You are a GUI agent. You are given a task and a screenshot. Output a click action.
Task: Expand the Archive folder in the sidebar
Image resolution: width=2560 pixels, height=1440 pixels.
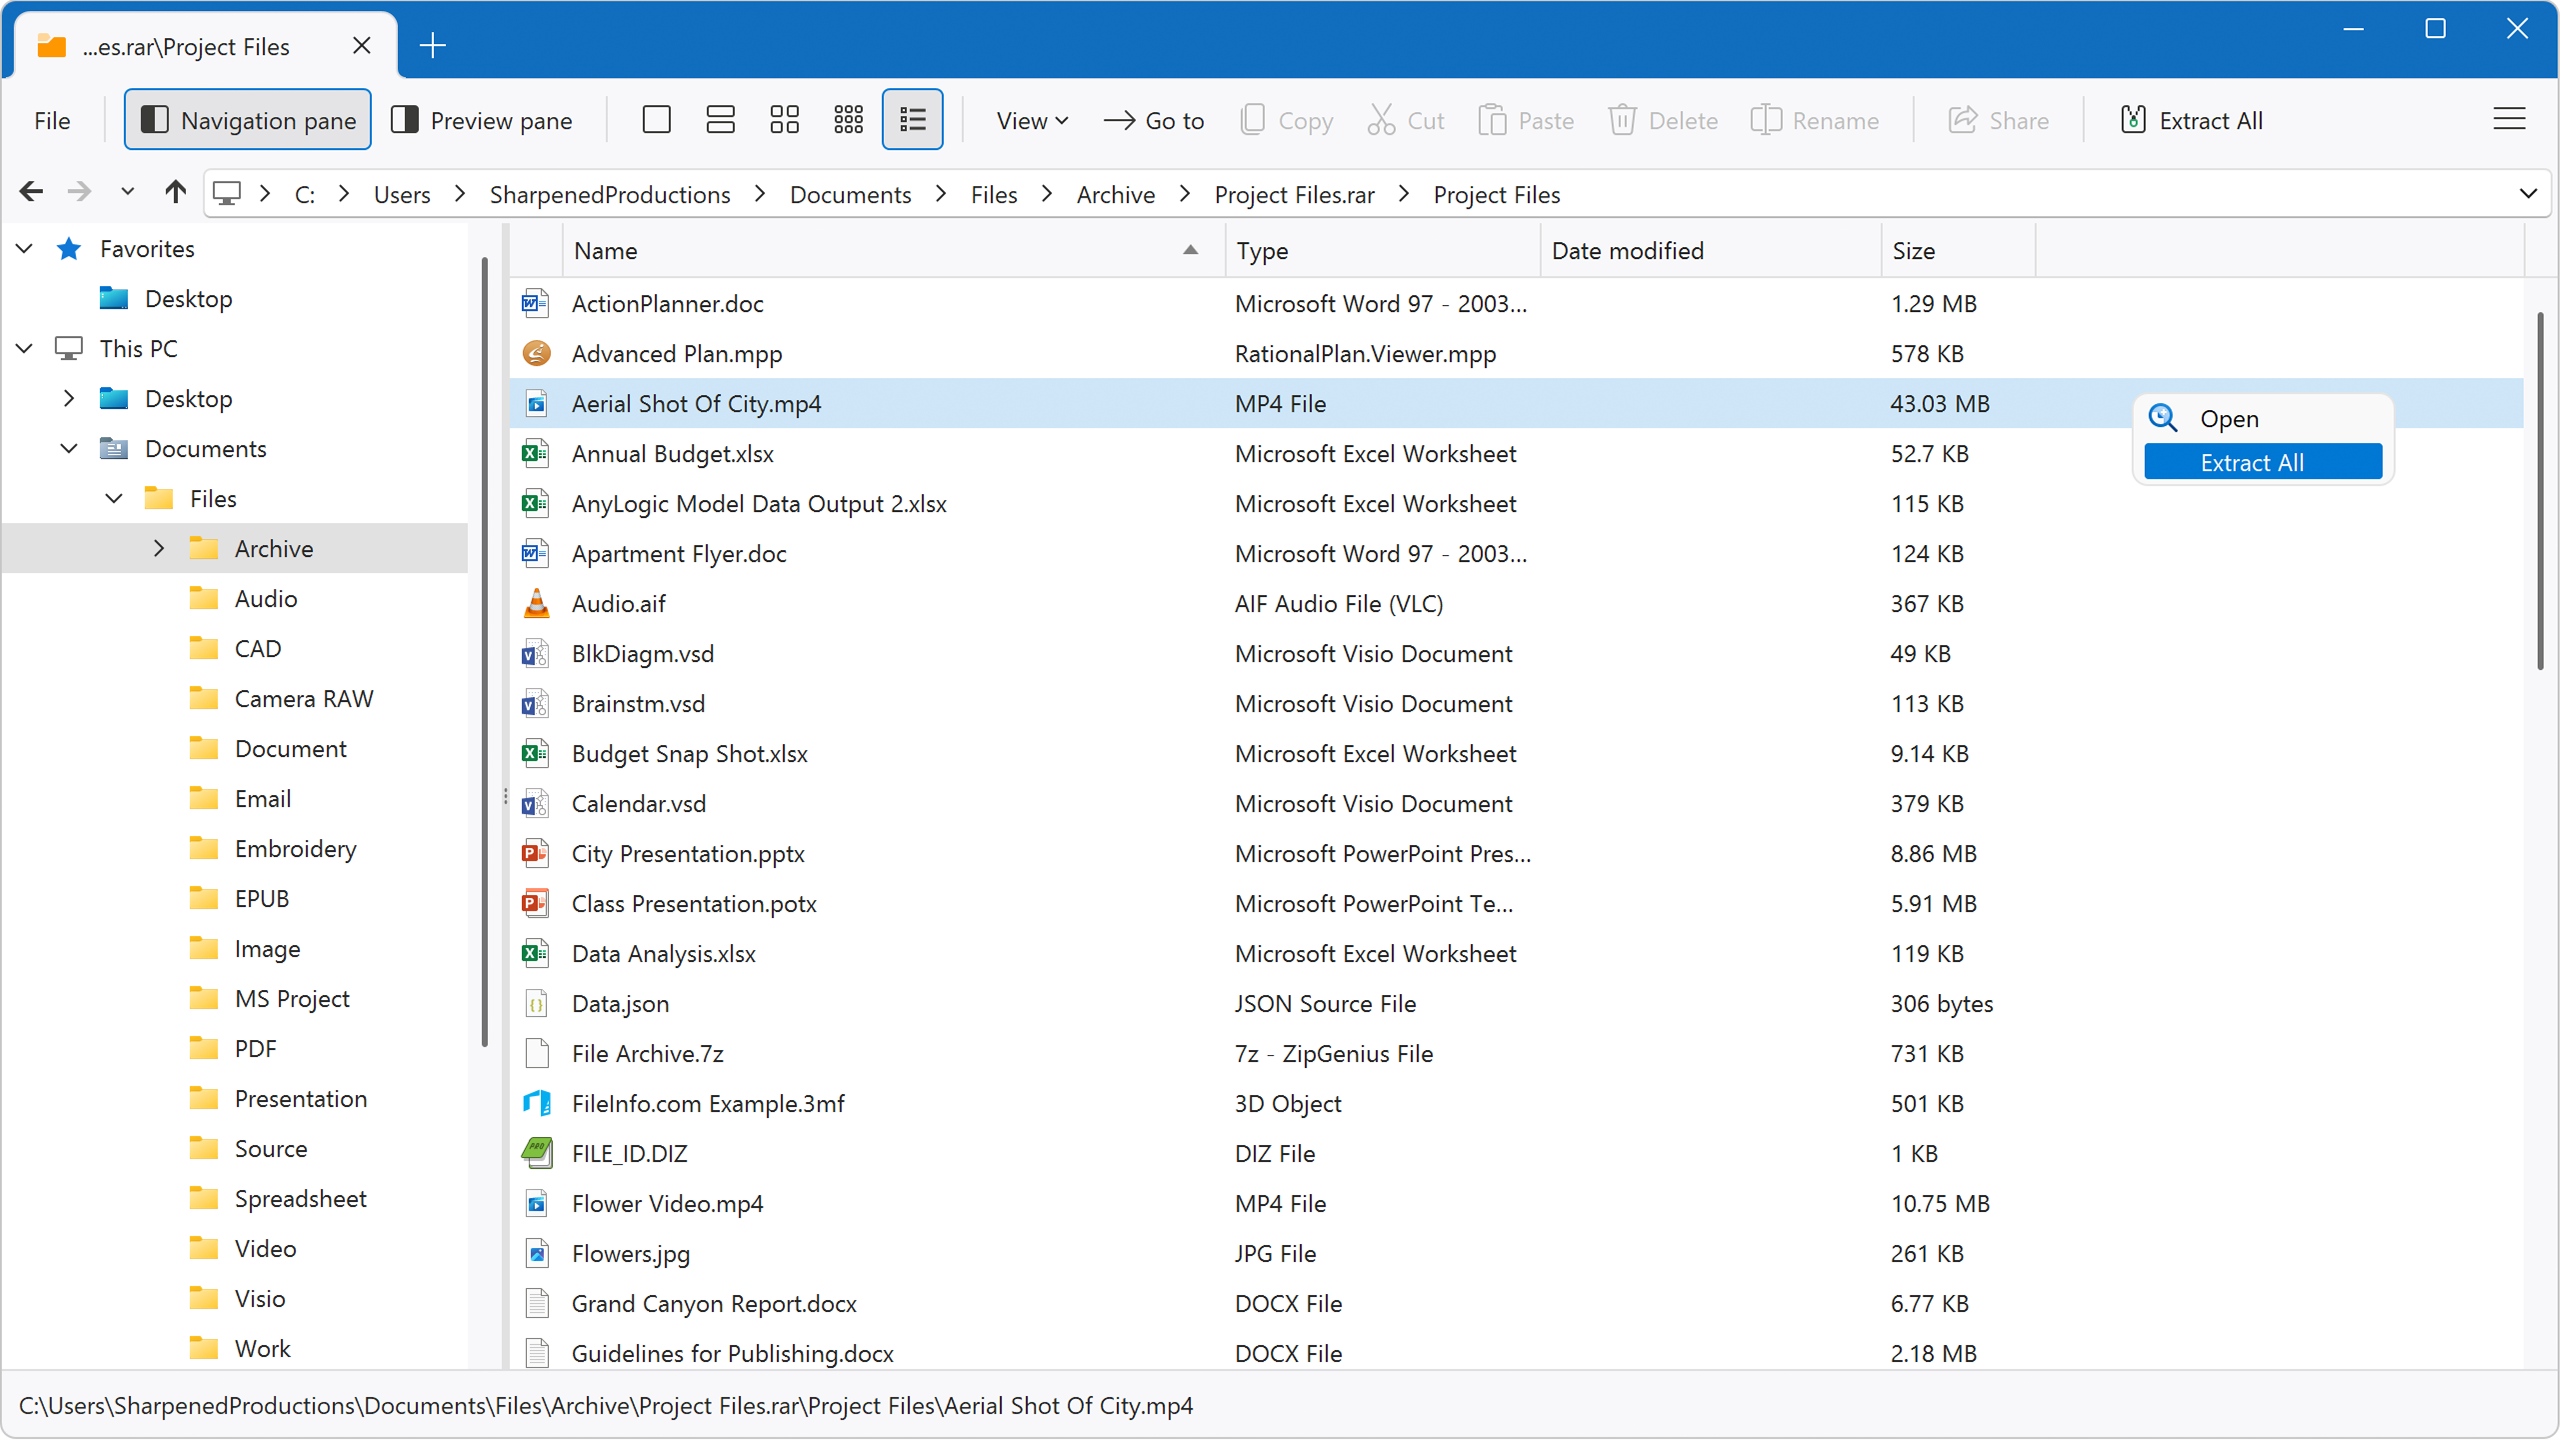tap(158, 548)
